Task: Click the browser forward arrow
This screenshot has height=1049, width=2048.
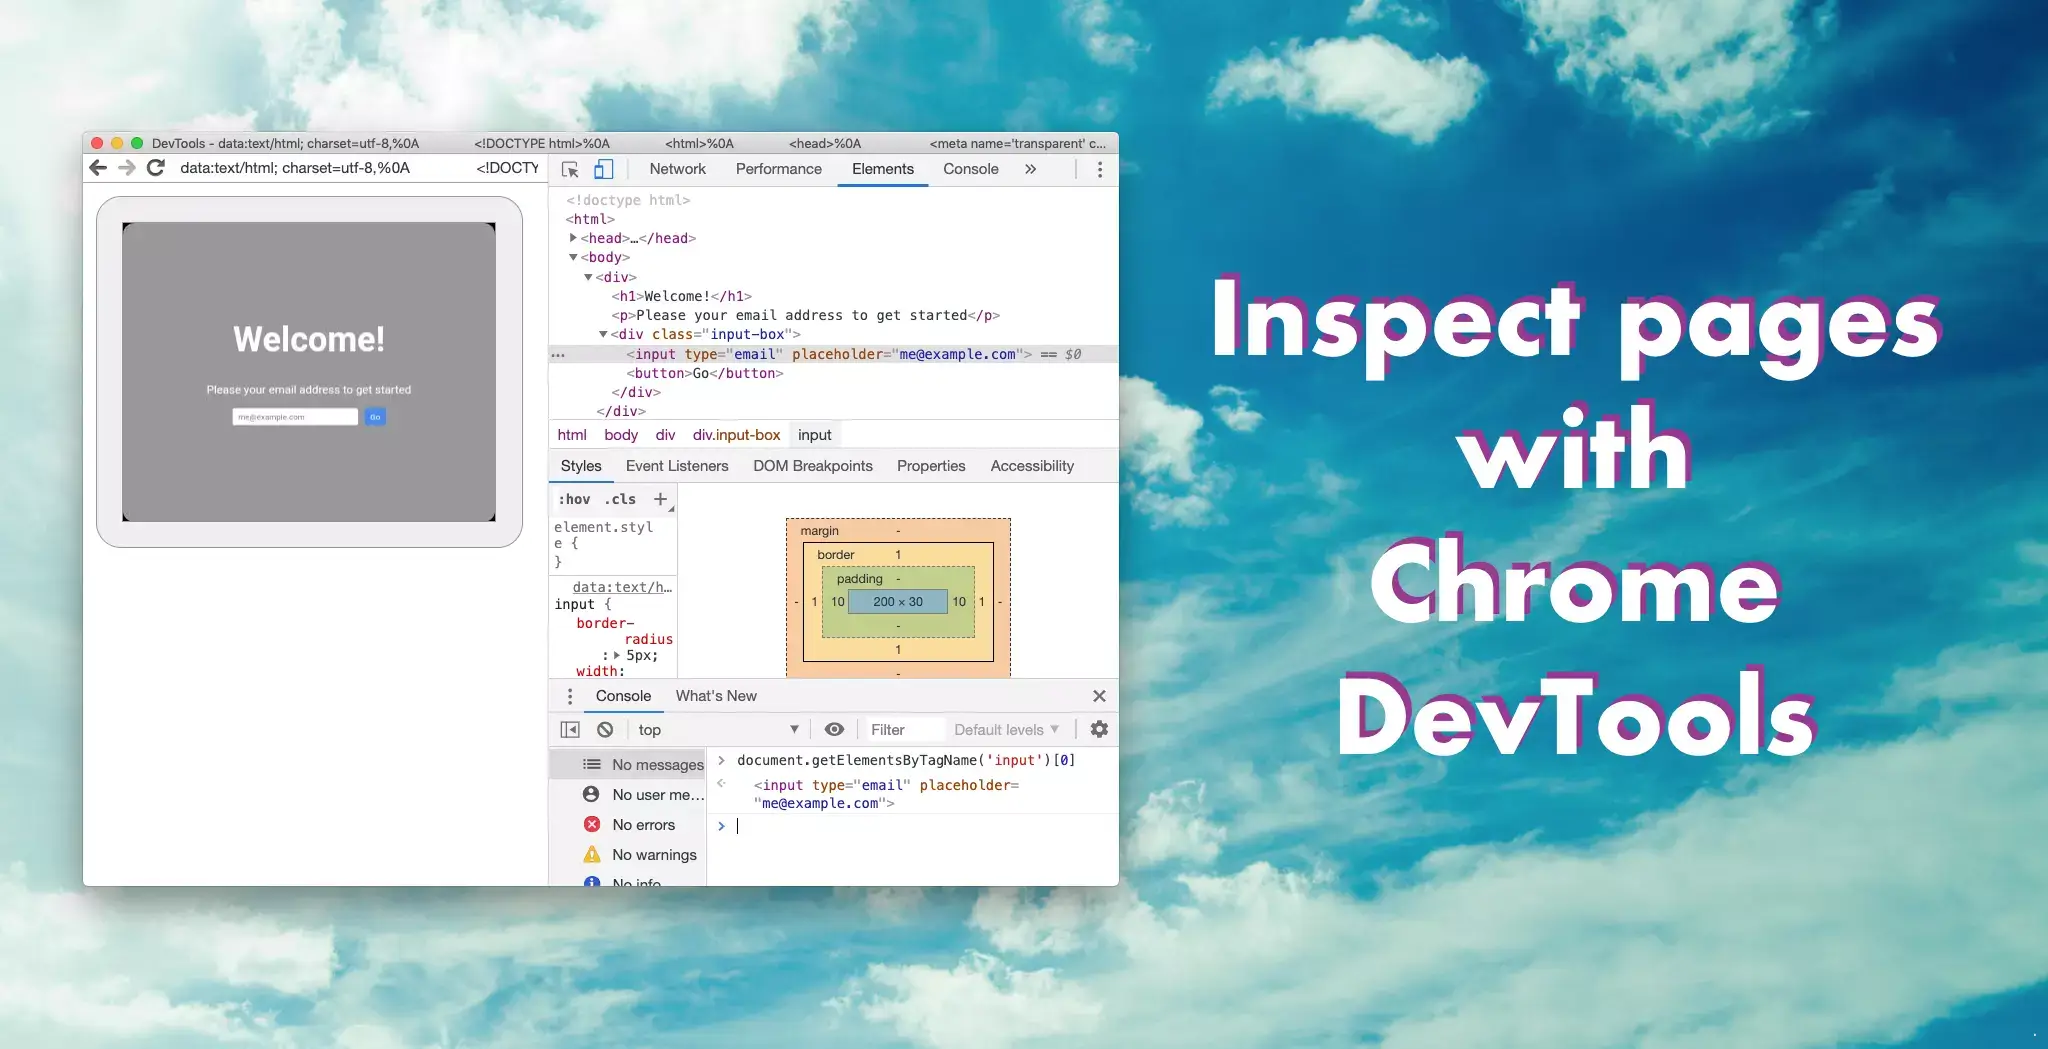Action: pos(126,168)
